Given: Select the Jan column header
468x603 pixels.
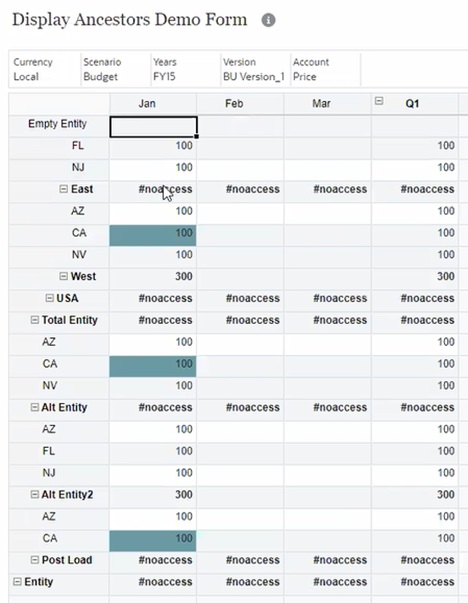Looking at the screenshot, I should point(153,103).
